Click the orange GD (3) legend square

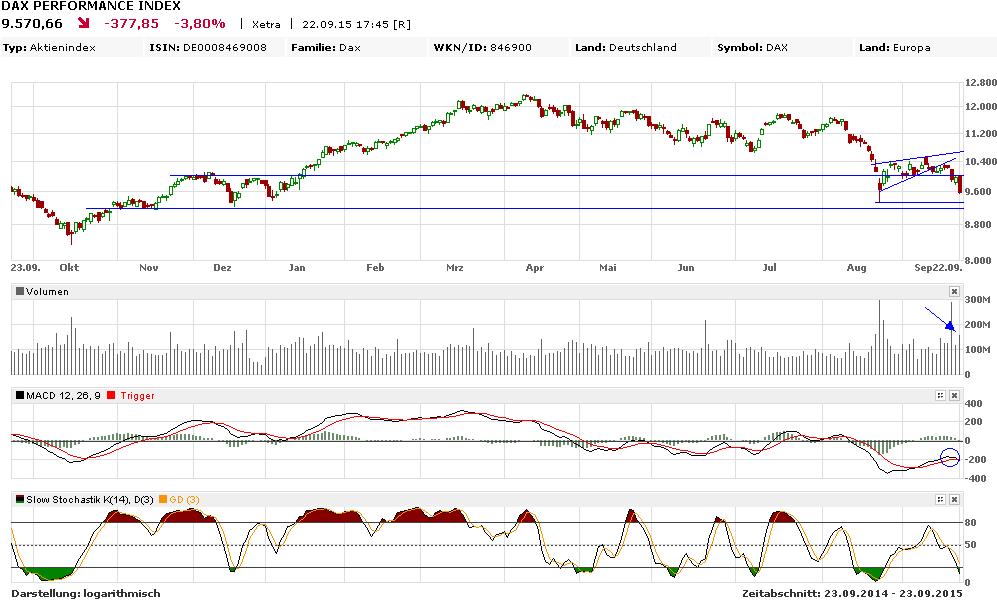coord(163,500)
